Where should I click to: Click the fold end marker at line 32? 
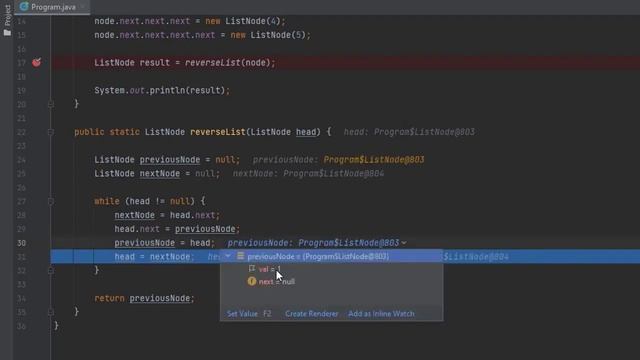[51, 270]
